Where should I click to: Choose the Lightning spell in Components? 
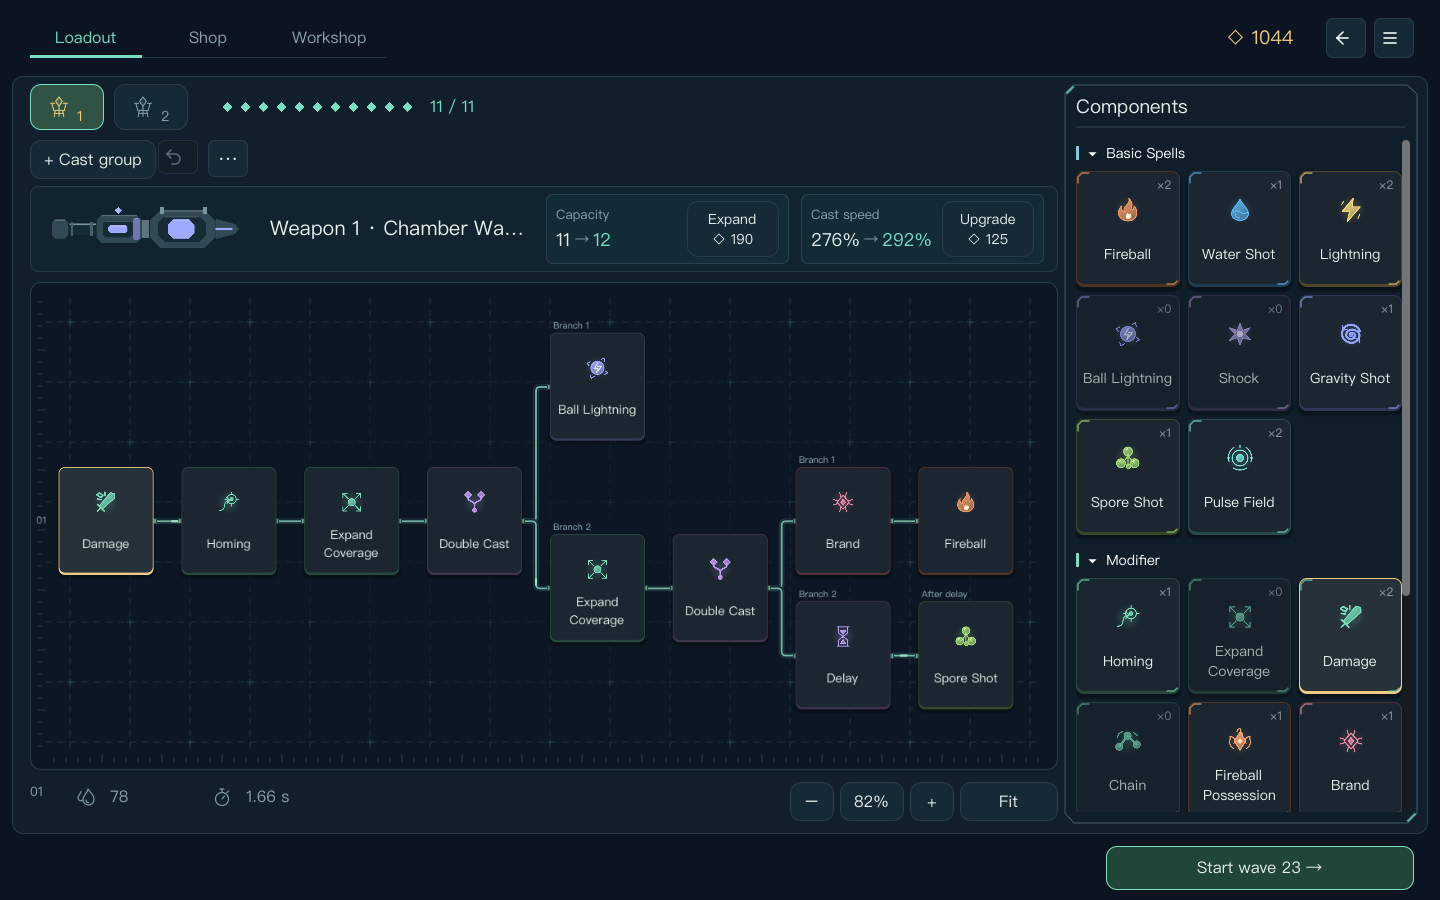[1350, 229]
